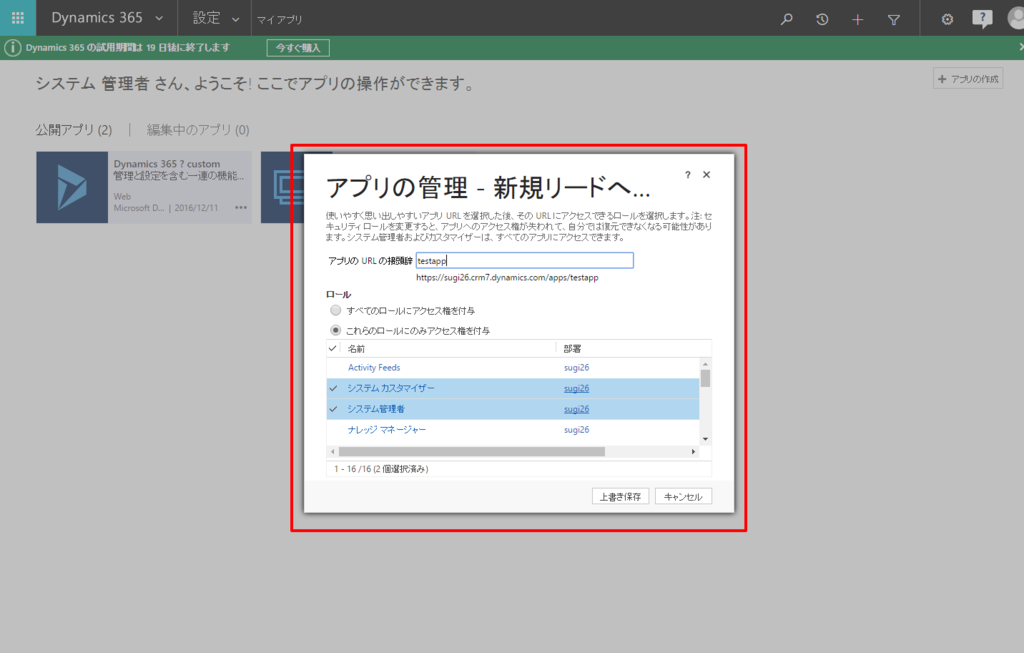Image resolution: width=1024 pixels, height=653 pixels.
Task: Switch to 編集中のアプリ tab
Action: click(x=198, y=130)
